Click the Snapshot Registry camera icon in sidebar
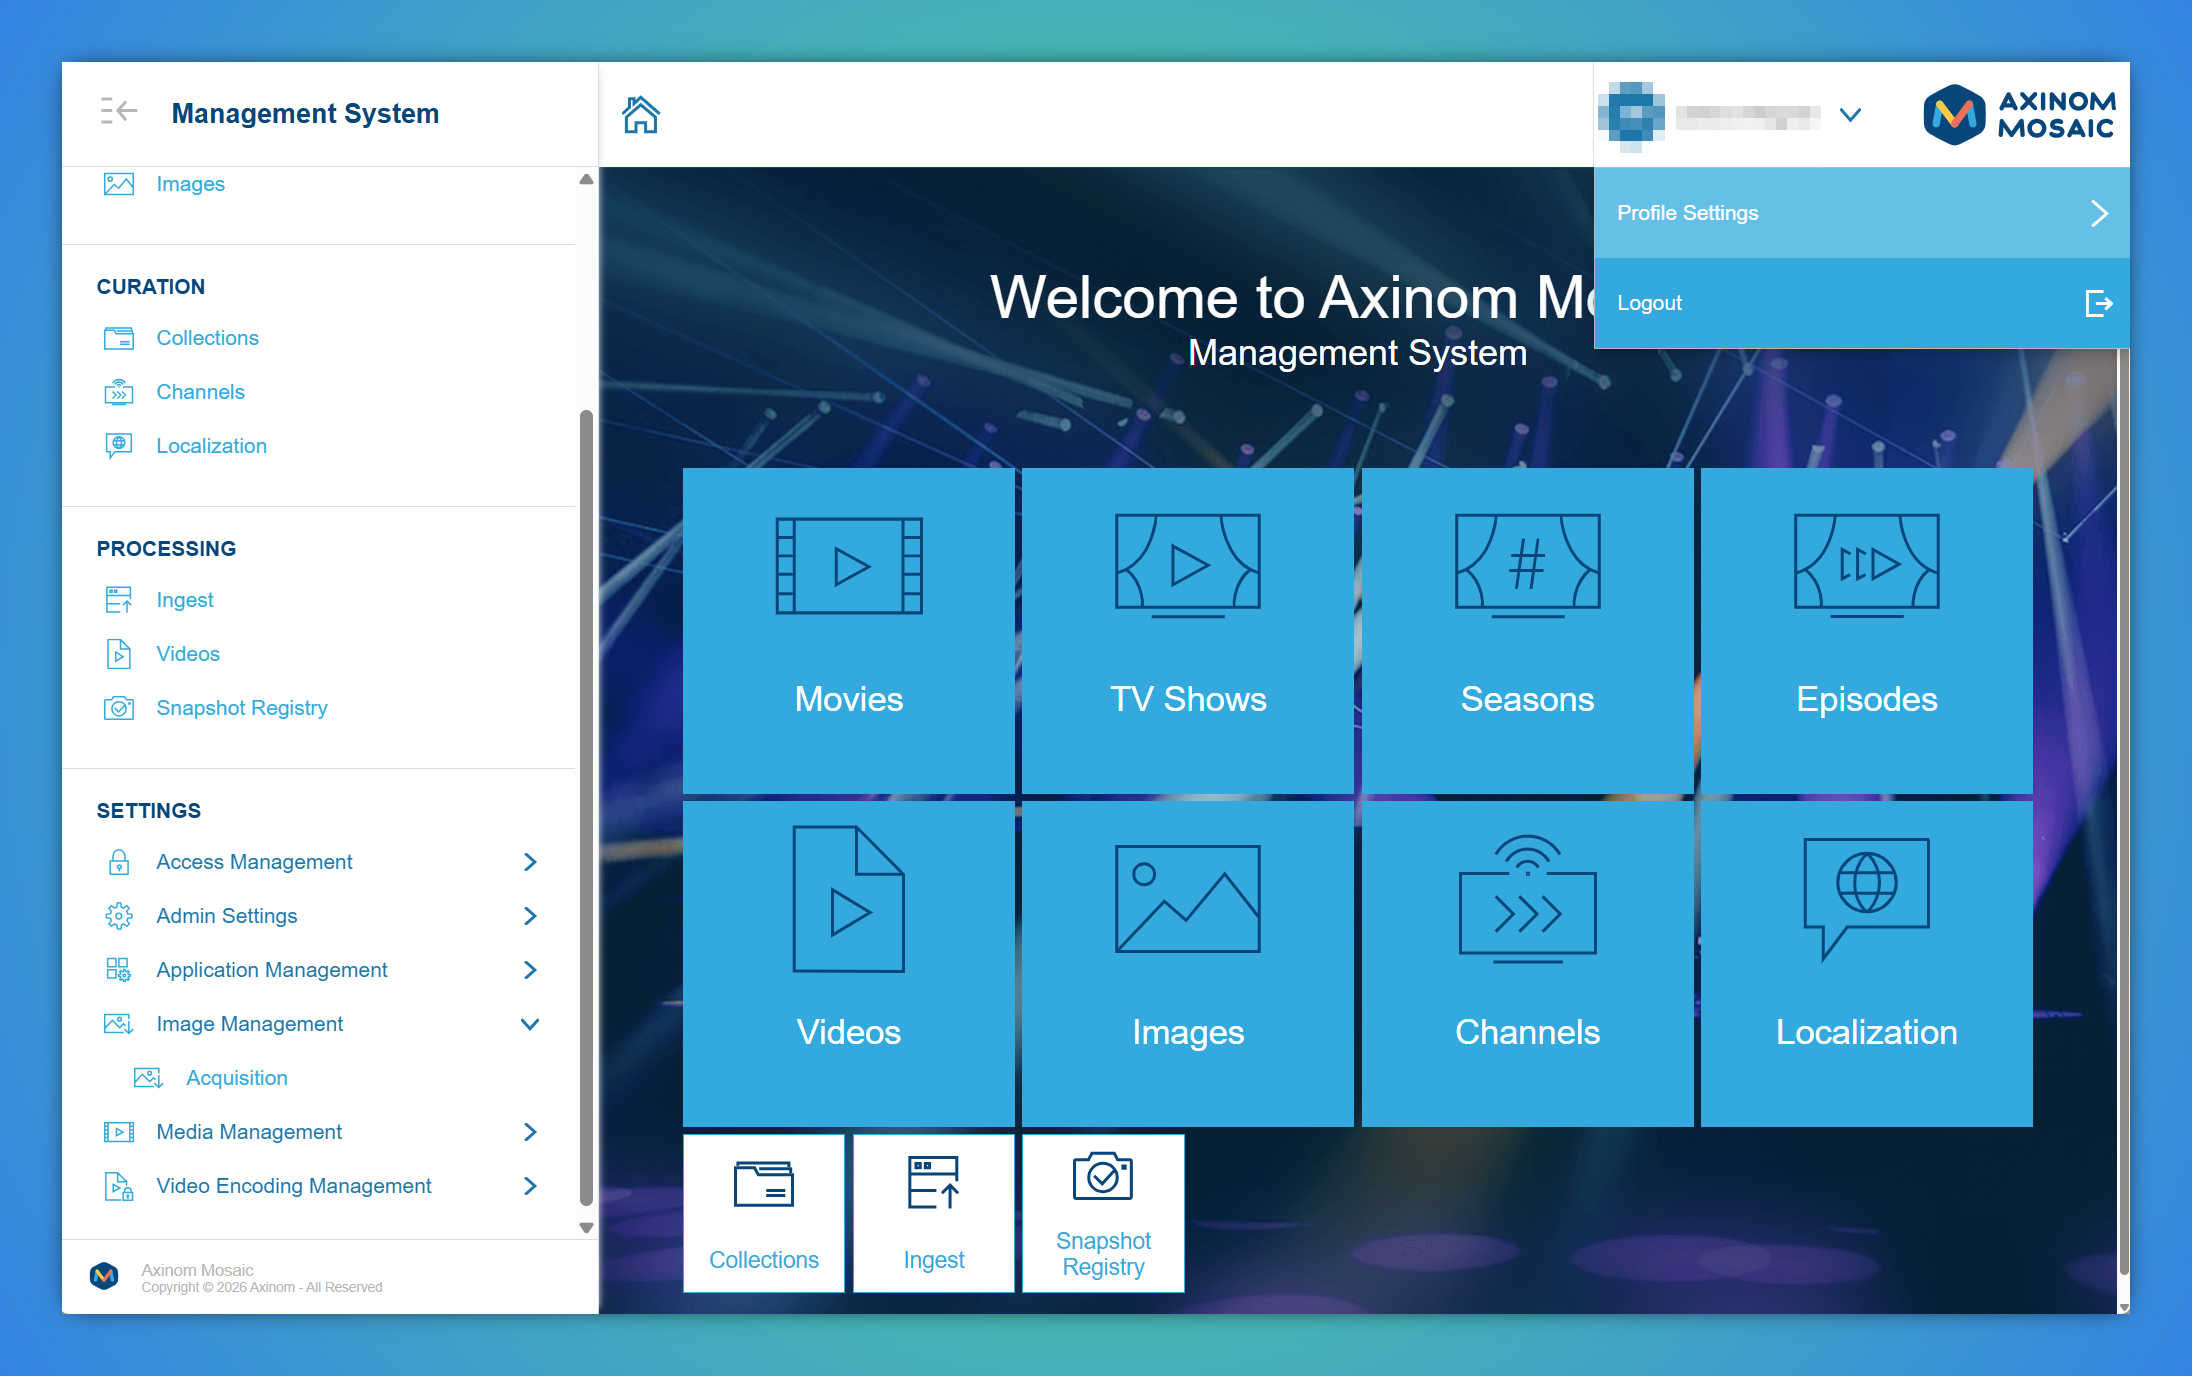 [119, 708]
